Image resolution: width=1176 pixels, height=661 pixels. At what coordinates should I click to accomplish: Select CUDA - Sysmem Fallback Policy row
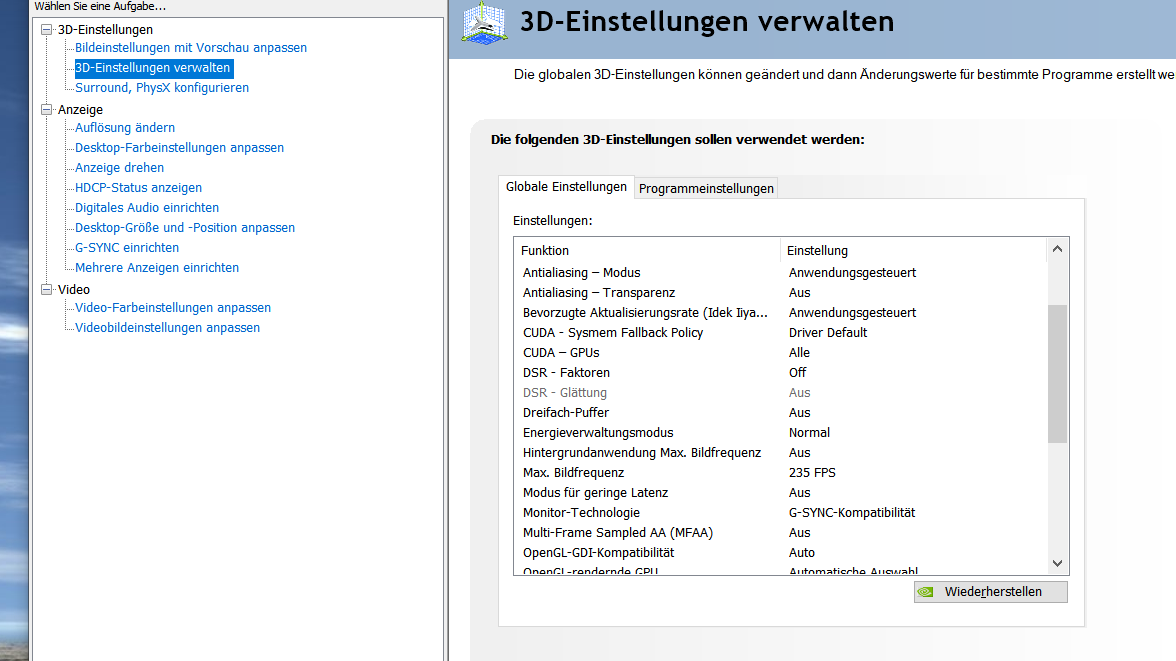tap(780, 333)
